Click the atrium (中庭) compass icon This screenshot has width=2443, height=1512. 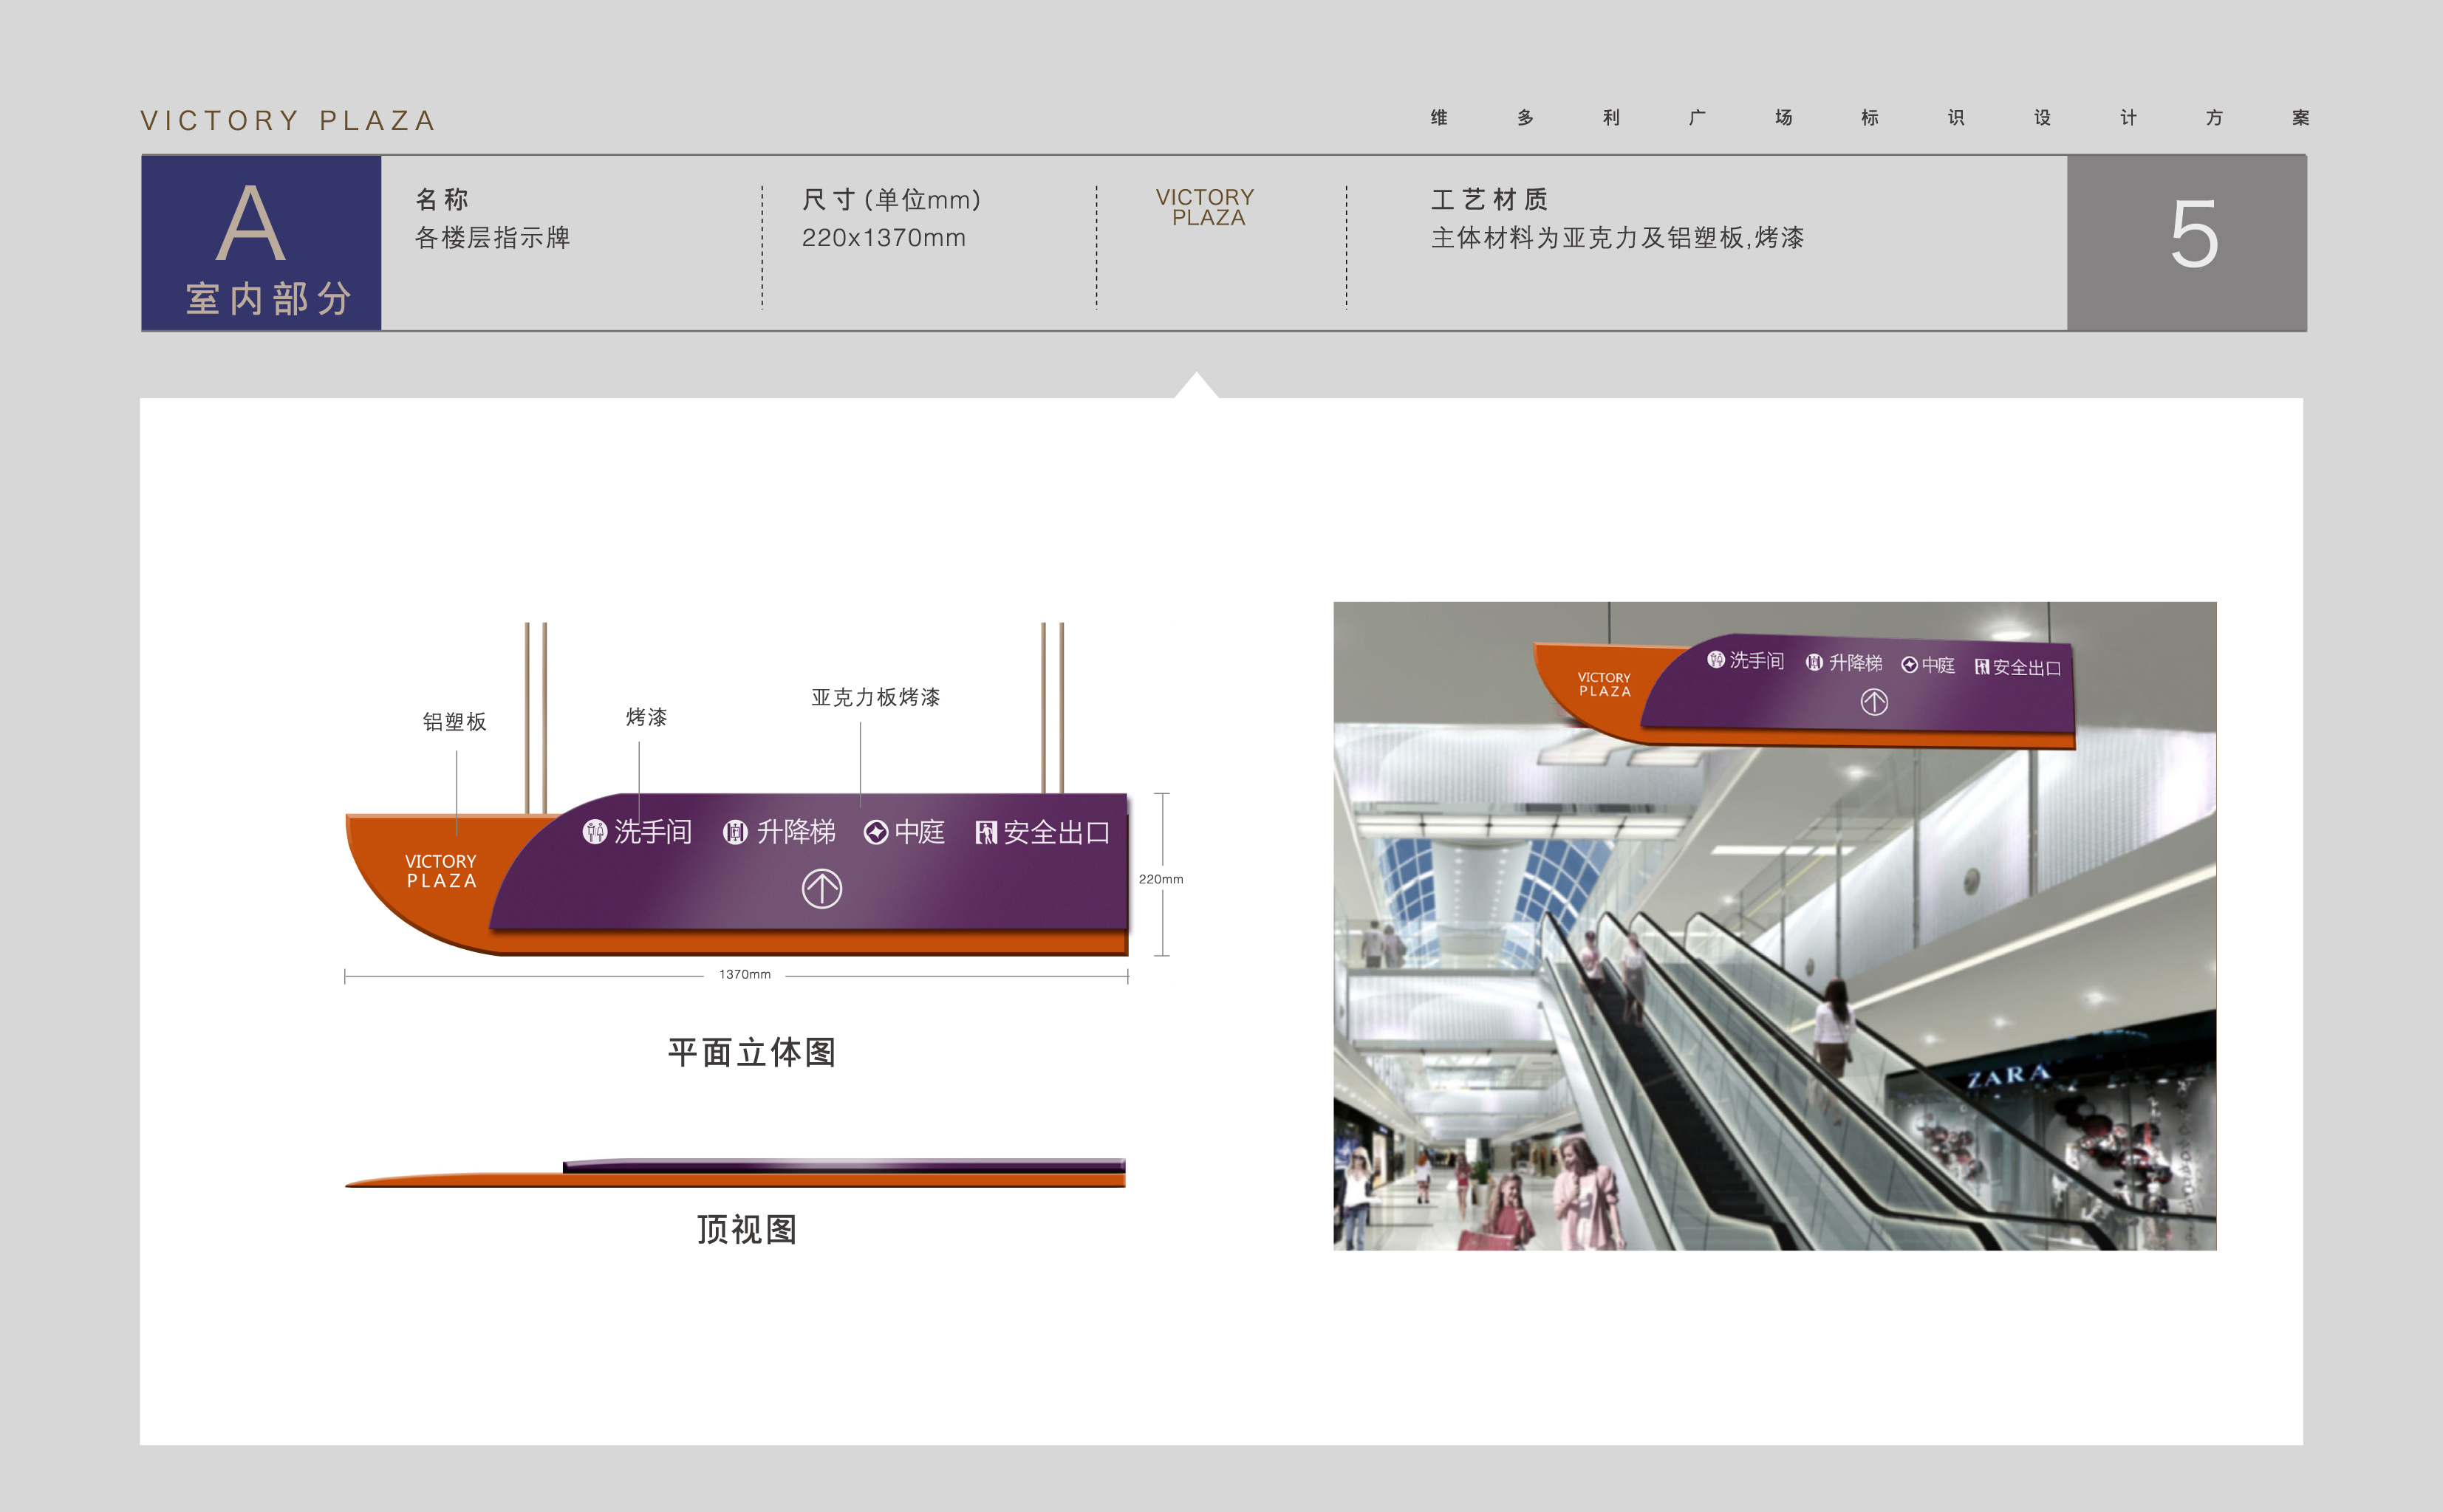876,834
